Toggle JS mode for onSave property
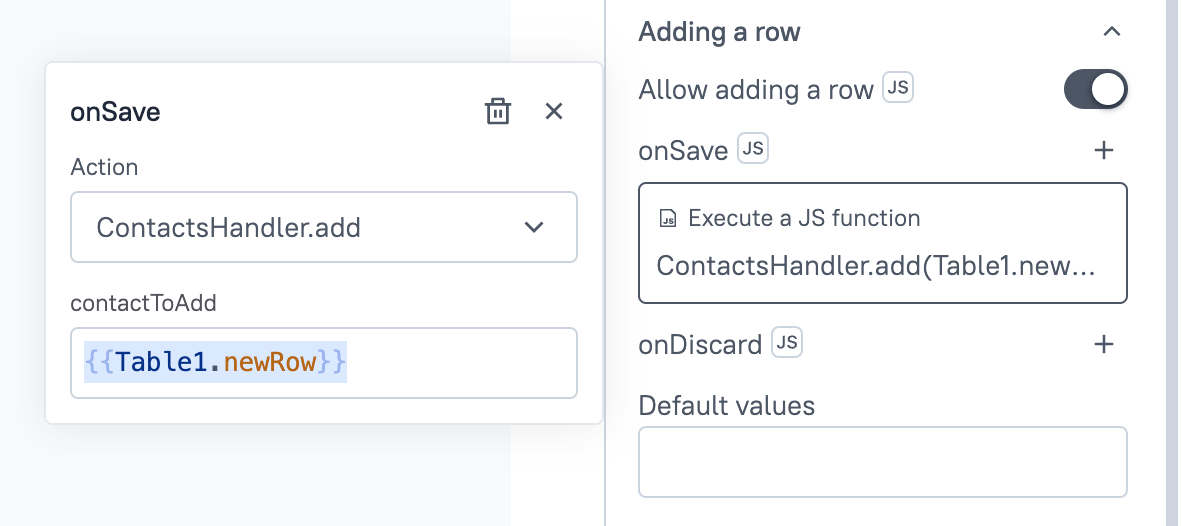The width and height of the screenshot is (1182, 526). pyautogui.click(x=752, y=149)
